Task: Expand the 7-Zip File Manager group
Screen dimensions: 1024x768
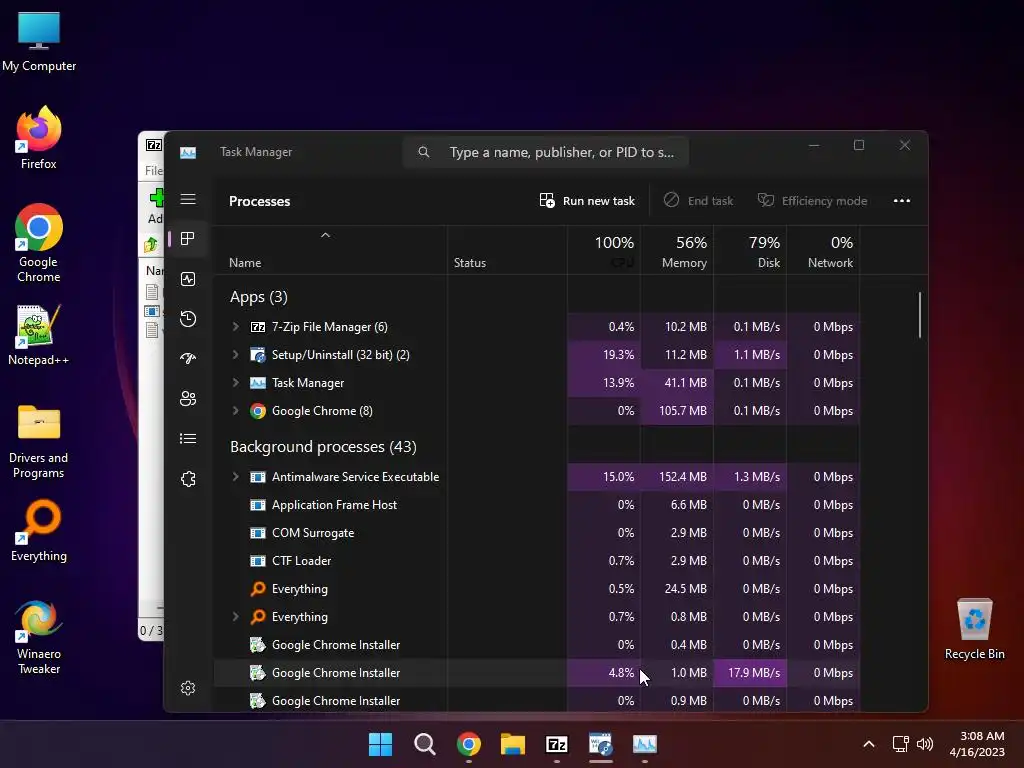Action: coord(236,327)
